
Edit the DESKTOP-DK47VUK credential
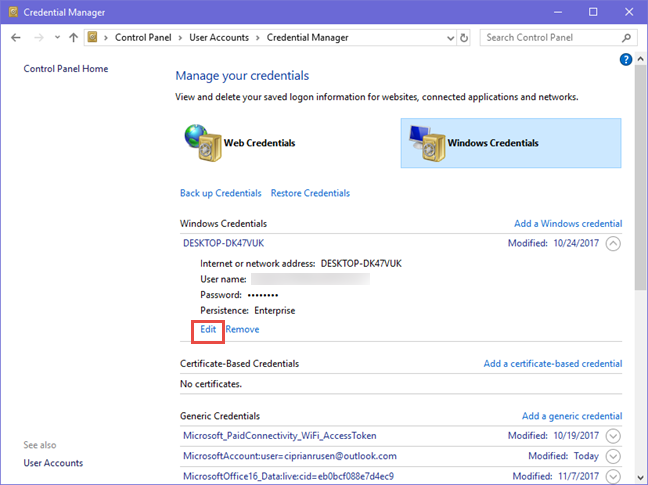coord(208,329)
